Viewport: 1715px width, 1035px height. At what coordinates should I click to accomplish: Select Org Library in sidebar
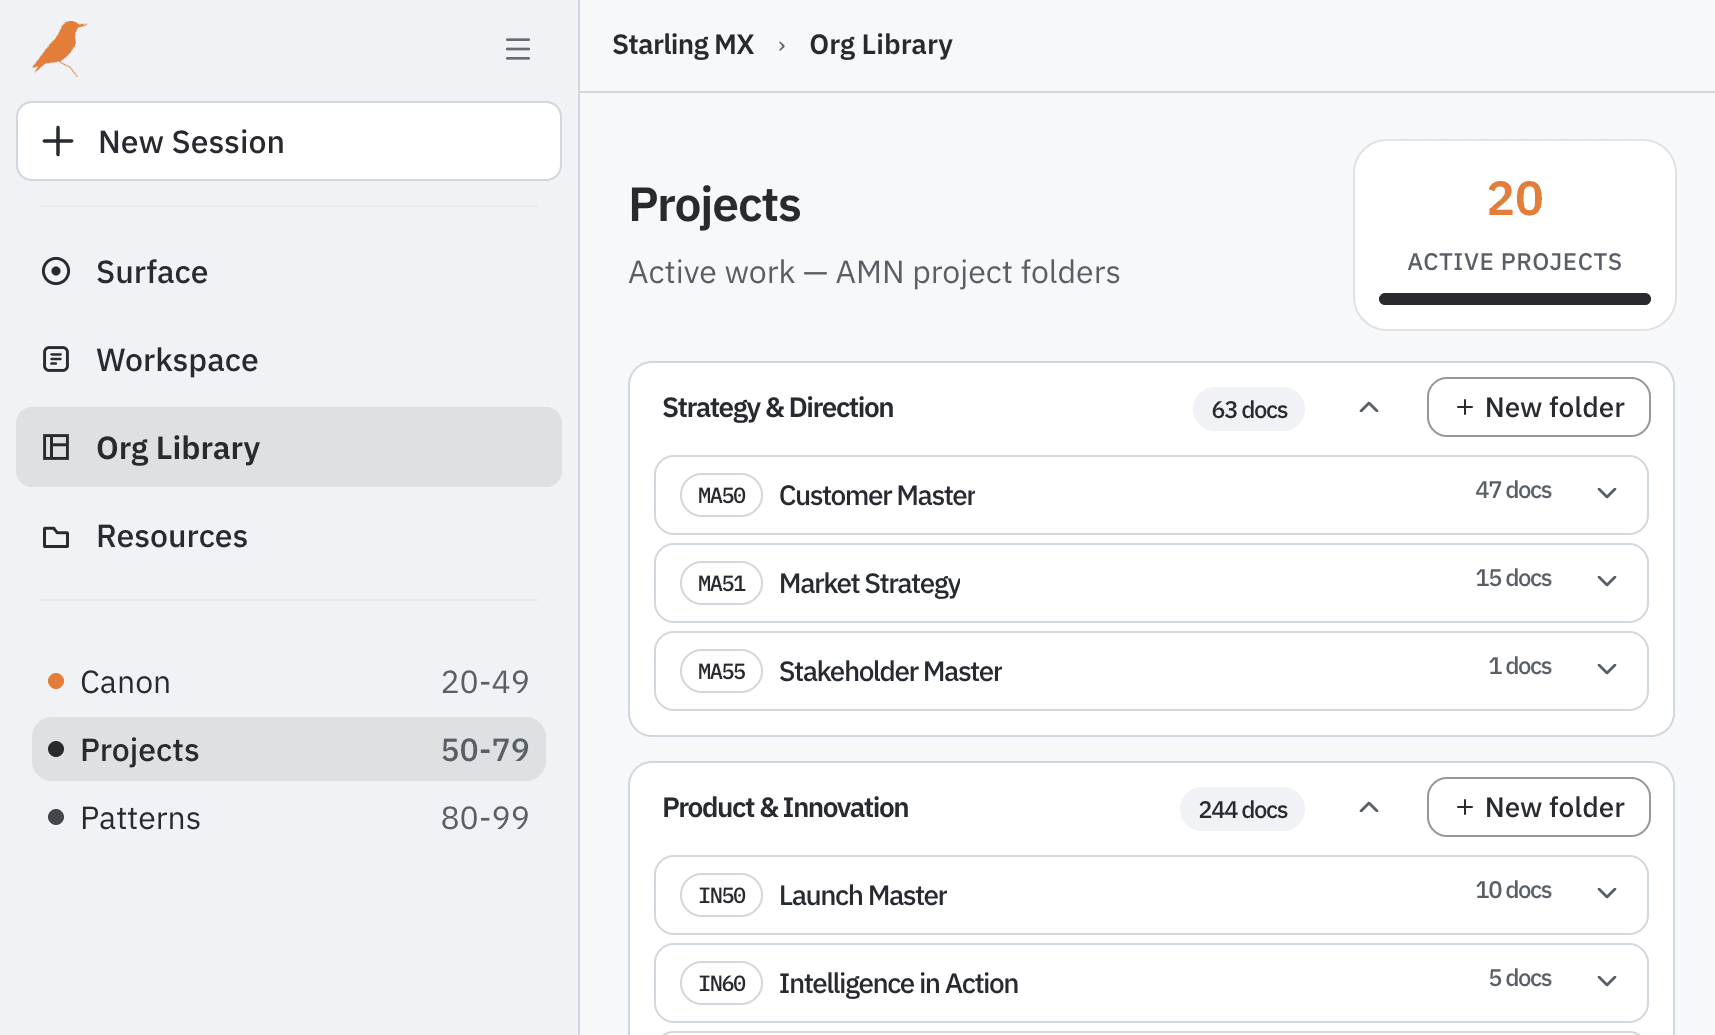click(289, 447)
